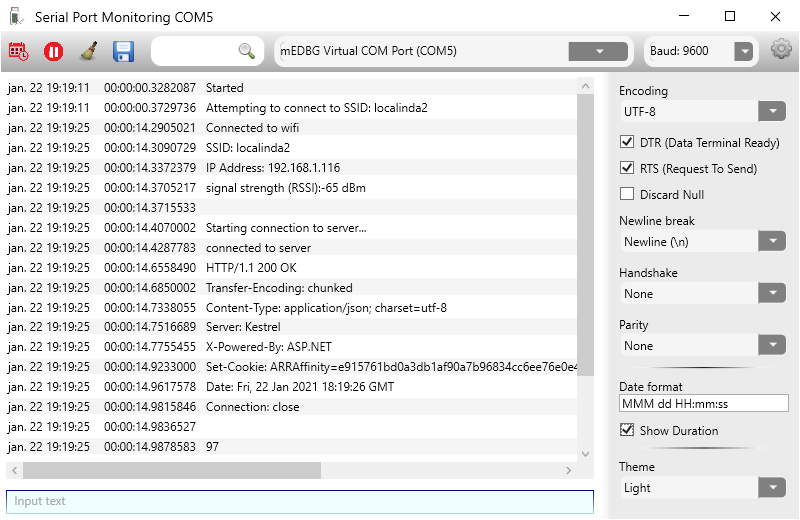Click the timestamp calendar toolbar icon
Viewport: 800px width, 520px height.
point(19,51)
